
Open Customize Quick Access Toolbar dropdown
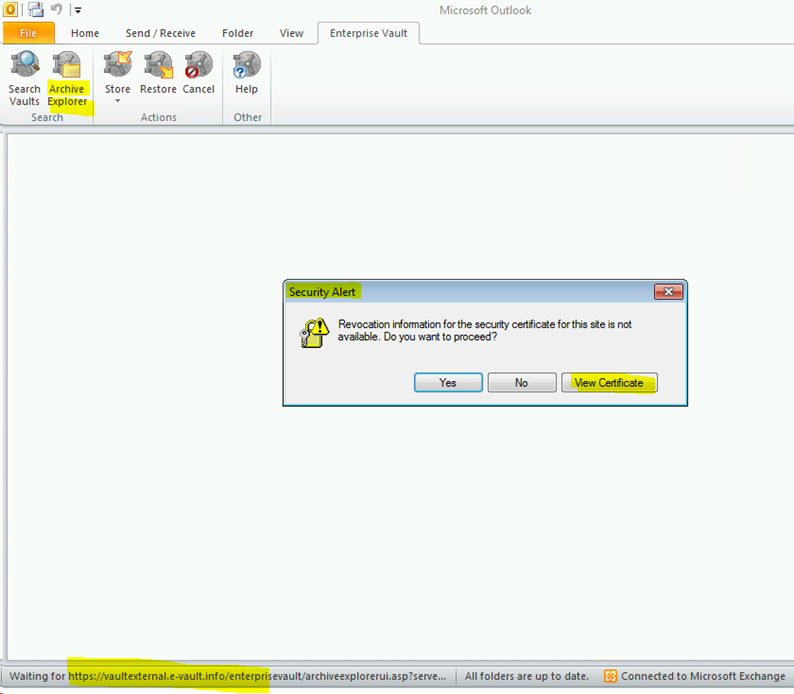(78, 10)
